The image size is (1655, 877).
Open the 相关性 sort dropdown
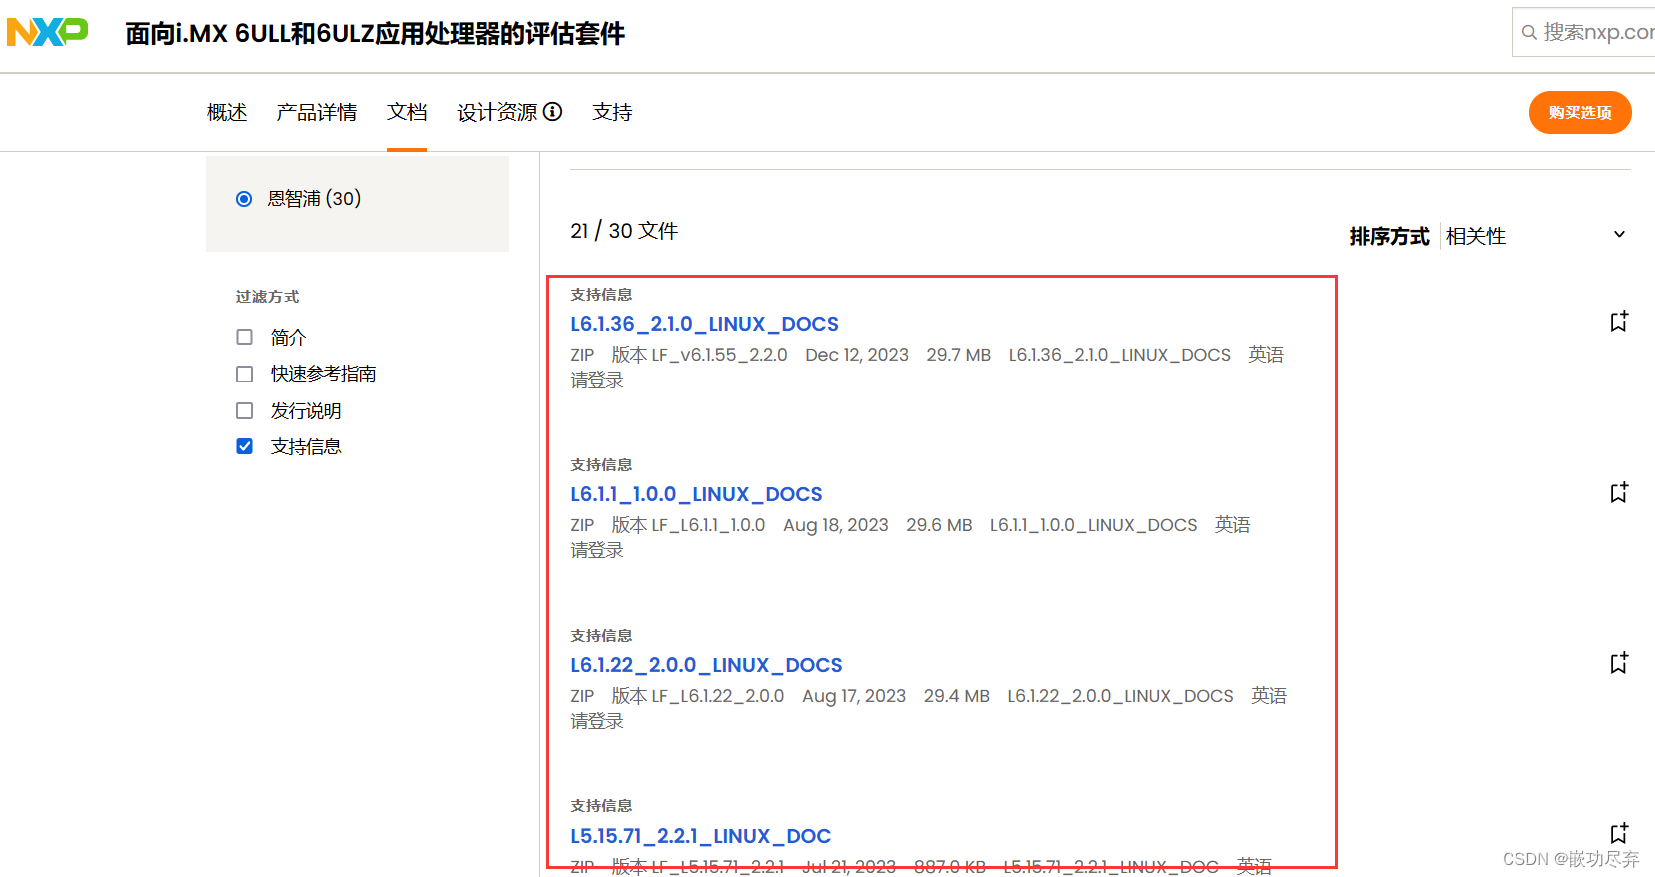pyautogui.click(x=1536, y=236)
